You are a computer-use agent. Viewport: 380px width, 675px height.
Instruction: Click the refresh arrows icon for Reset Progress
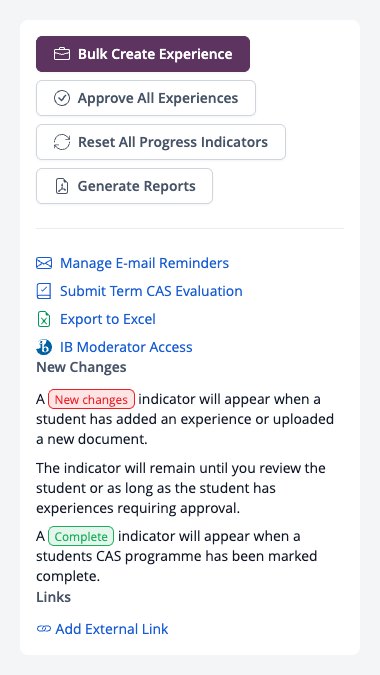[x=62, y=142]
